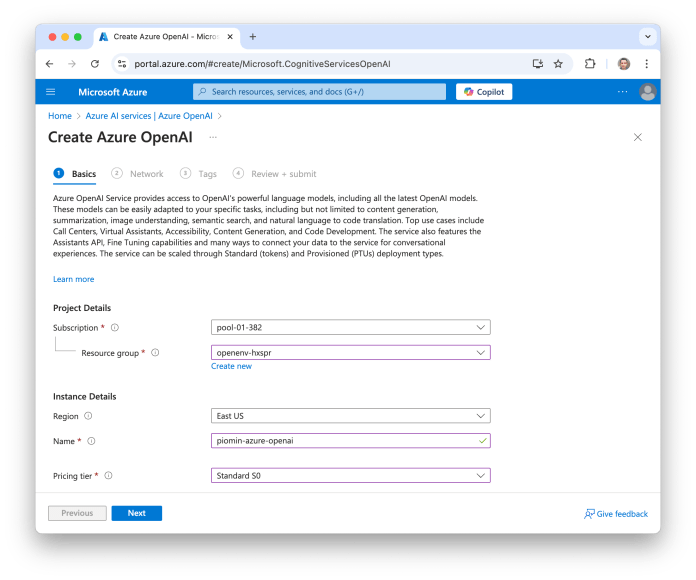Open Copilot in the Azure header
Viewport: 696px width, 580px height.
pos(484,92)
